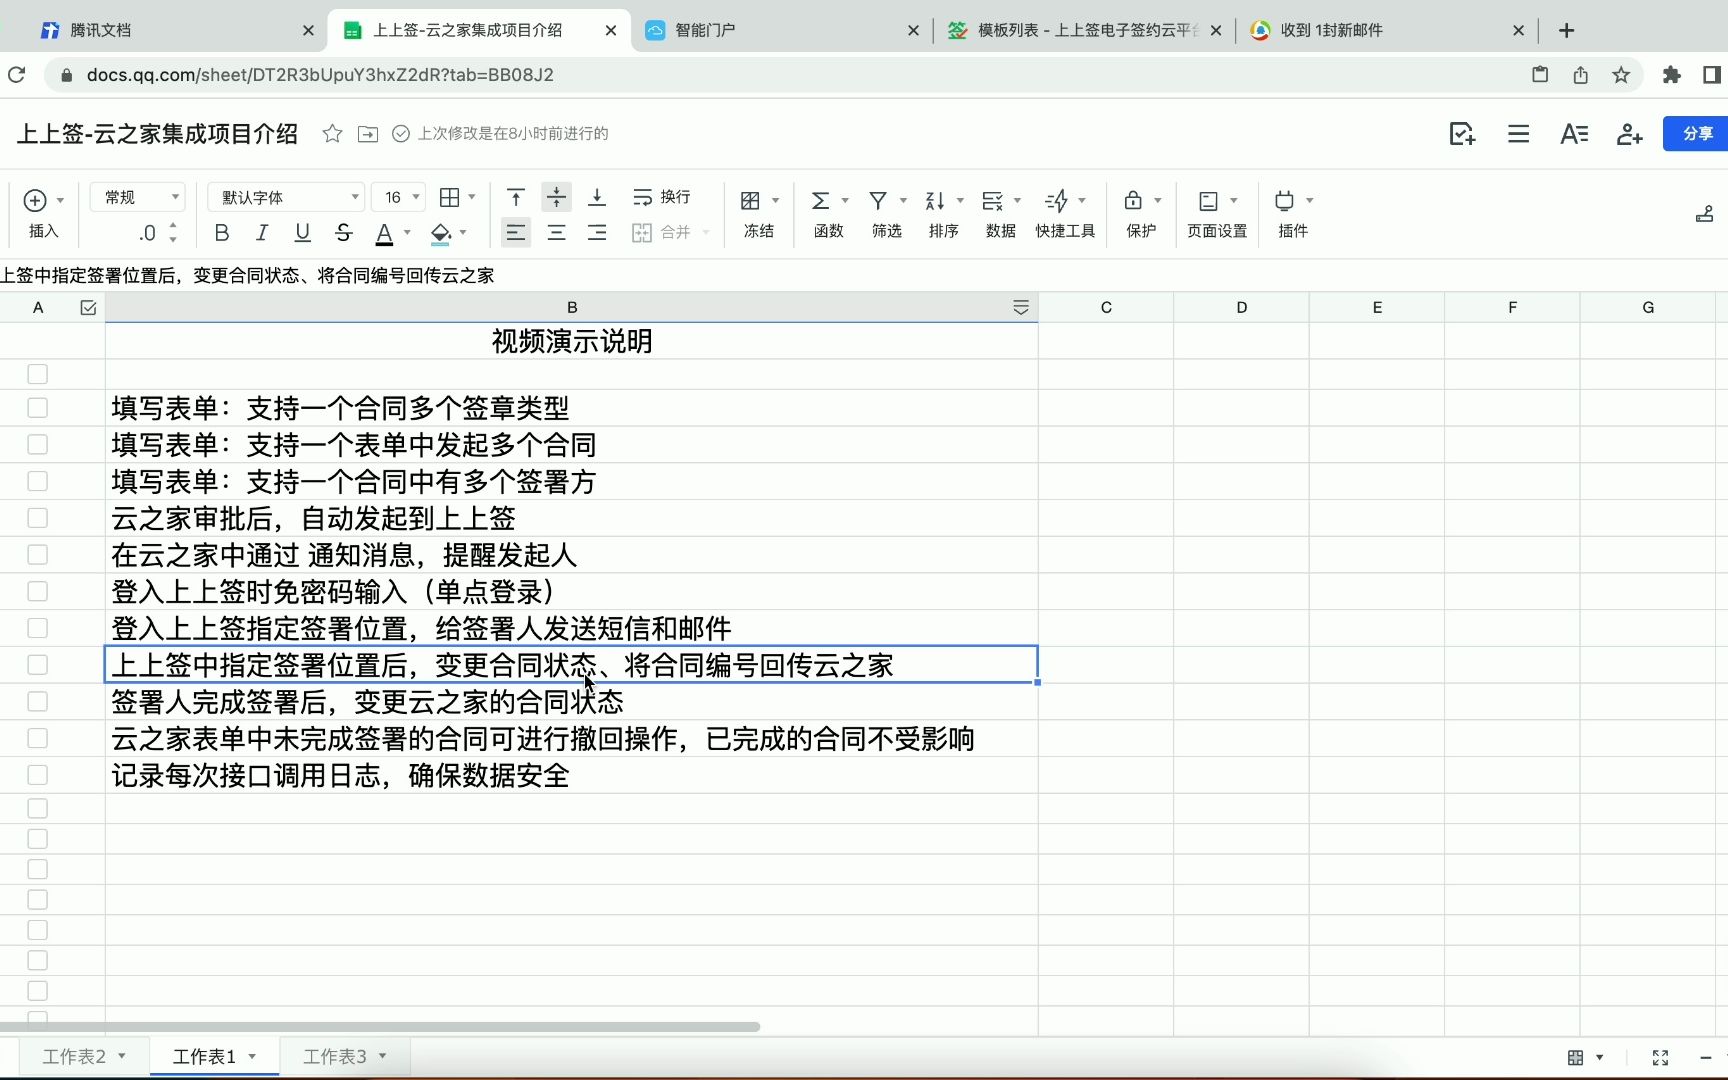The height and width of the screenshot is (1080, 1728).
Task: Switch to browser tab 智能门户
Action: (783, 30)
